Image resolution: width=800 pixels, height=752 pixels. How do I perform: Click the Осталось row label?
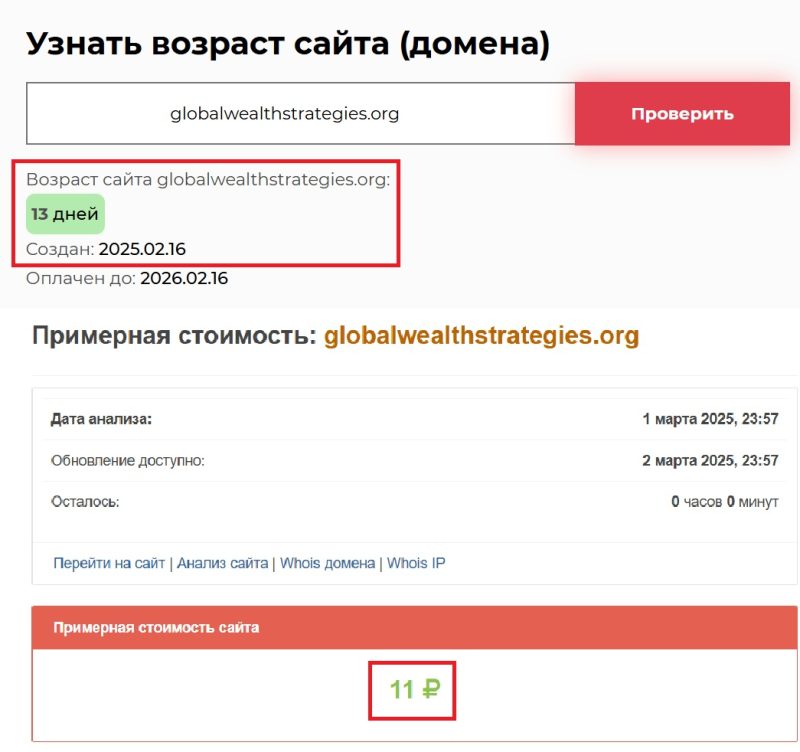(85, 502)
